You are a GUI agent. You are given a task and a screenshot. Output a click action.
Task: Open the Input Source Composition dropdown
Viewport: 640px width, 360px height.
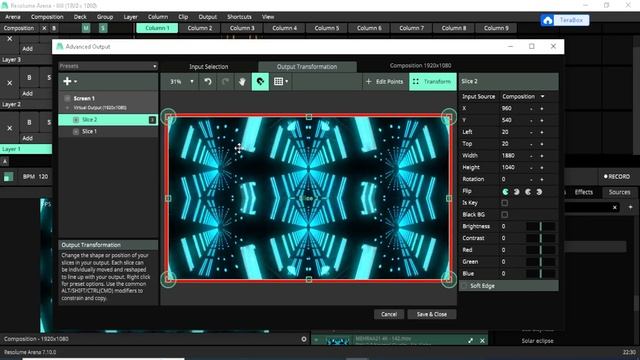tap(523, 97)
